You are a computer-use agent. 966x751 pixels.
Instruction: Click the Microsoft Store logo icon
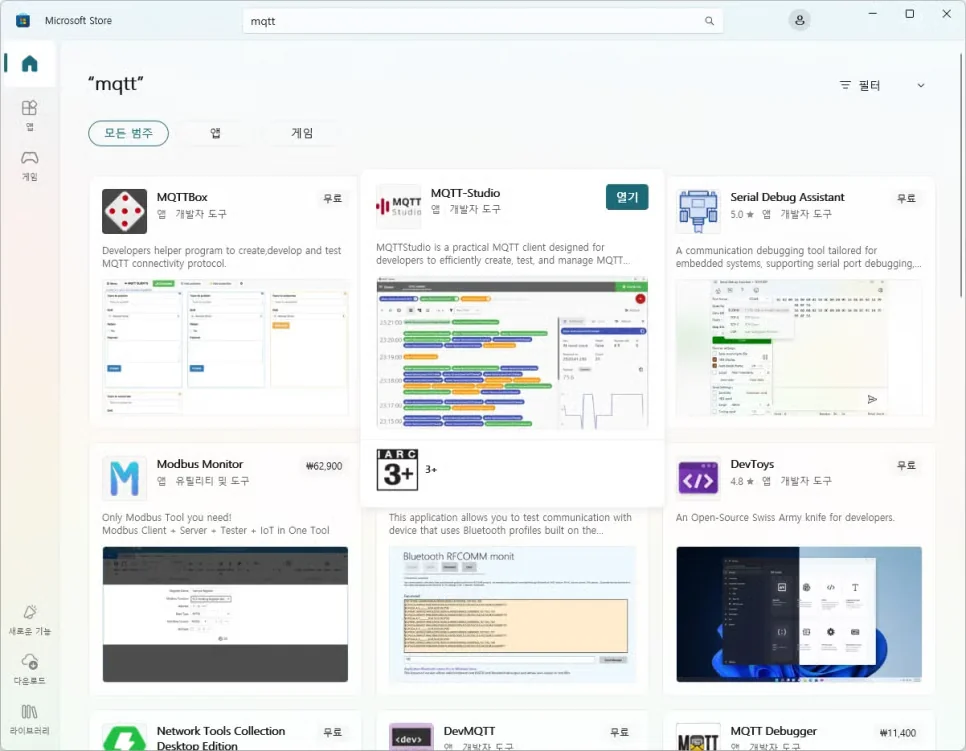(x=23, y=20)
